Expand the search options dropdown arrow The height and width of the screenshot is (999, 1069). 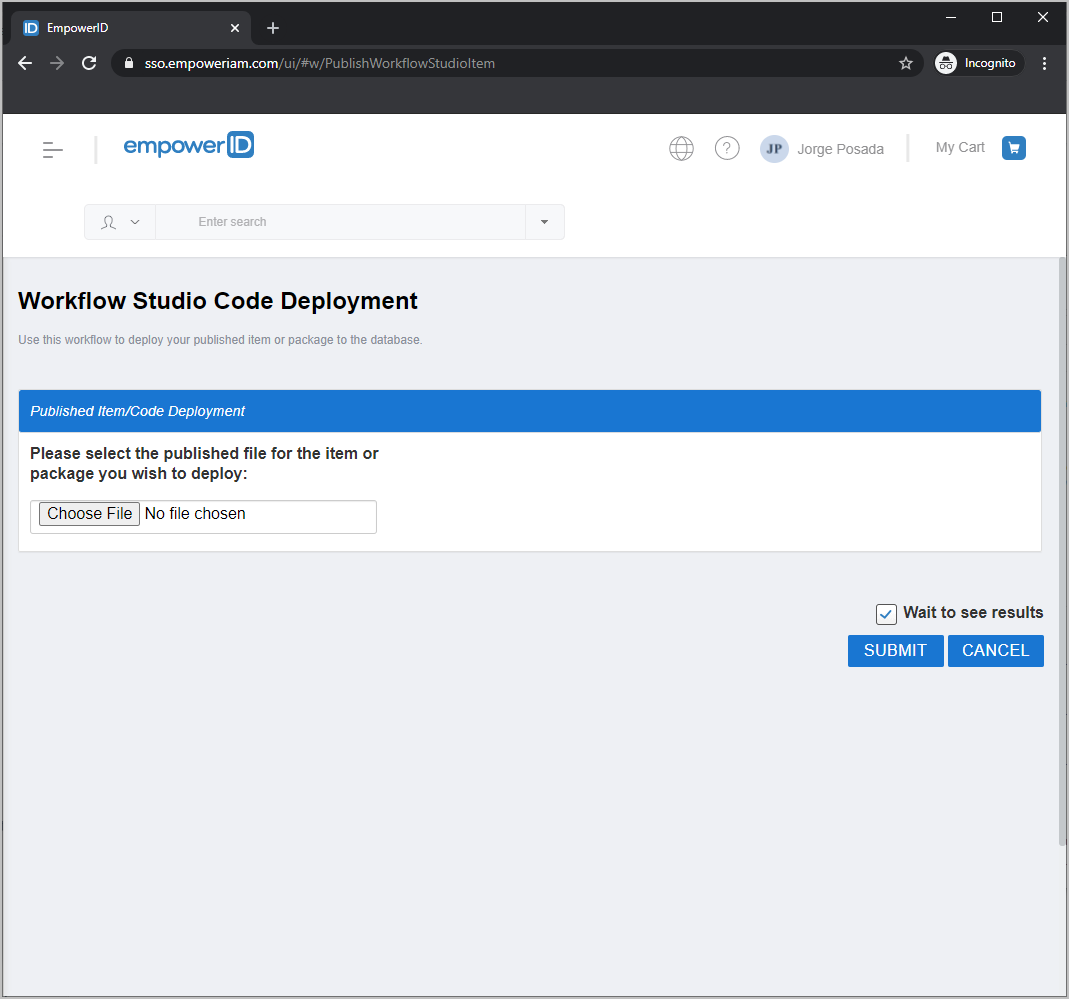tap(544, 221)
